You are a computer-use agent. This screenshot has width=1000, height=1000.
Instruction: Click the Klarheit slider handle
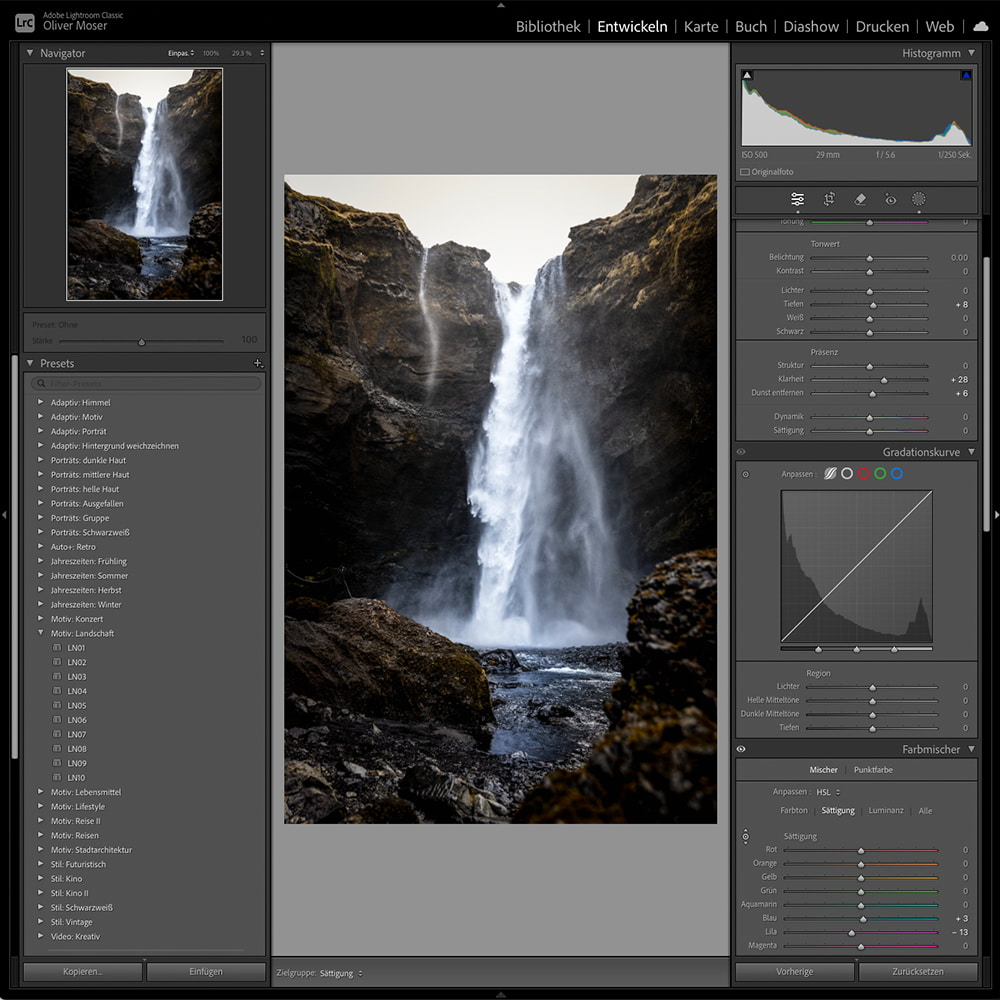884,380
